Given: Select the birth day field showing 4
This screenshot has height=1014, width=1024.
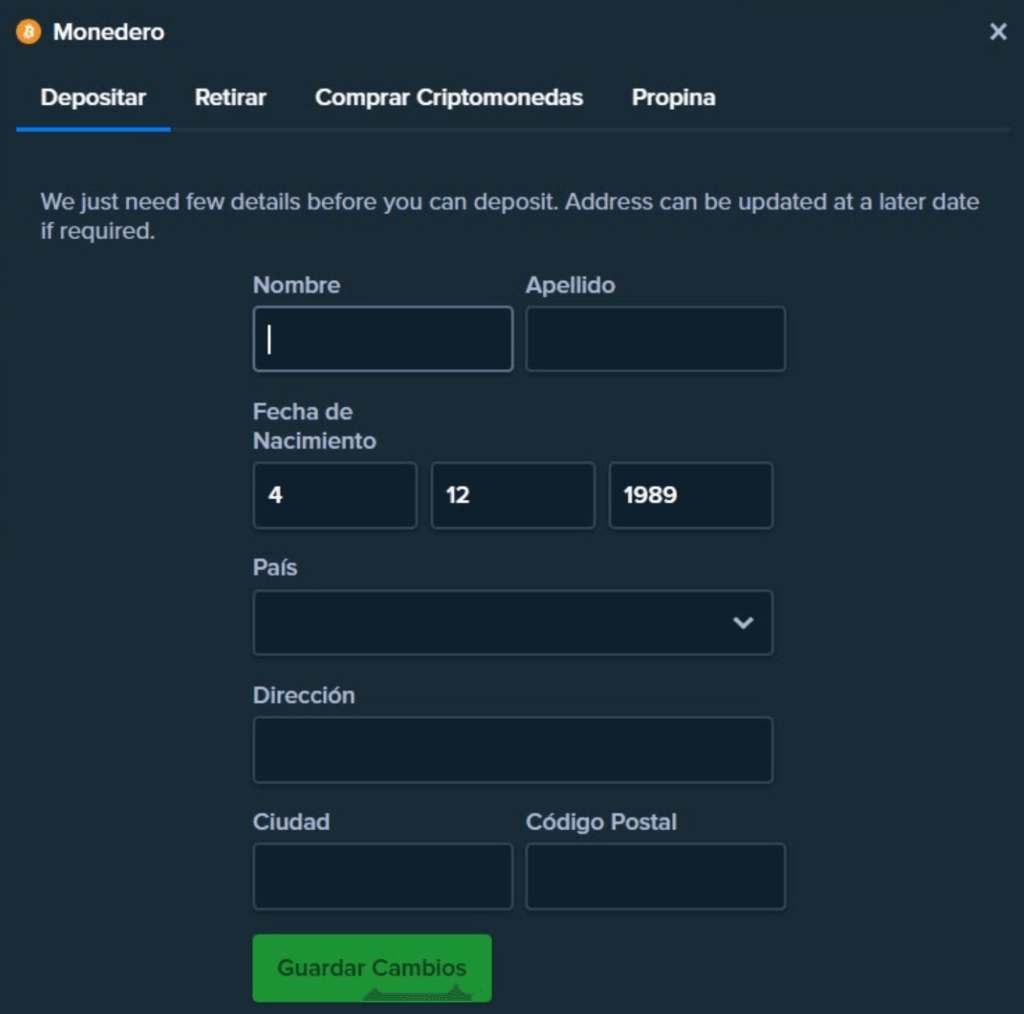Looking at the screenshot, I should coord(335,495).
